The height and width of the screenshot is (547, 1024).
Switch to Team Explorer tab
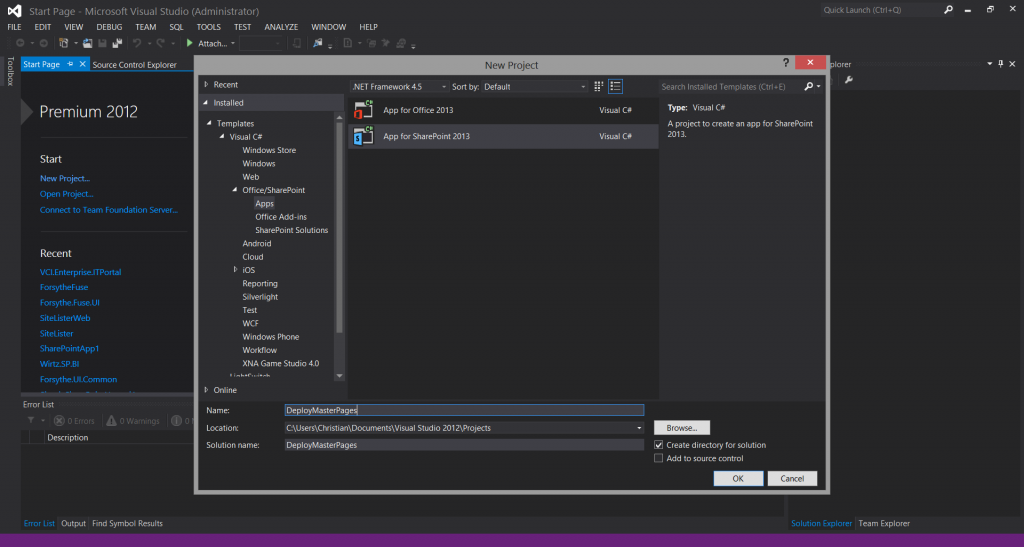click(x=884, y=523)
